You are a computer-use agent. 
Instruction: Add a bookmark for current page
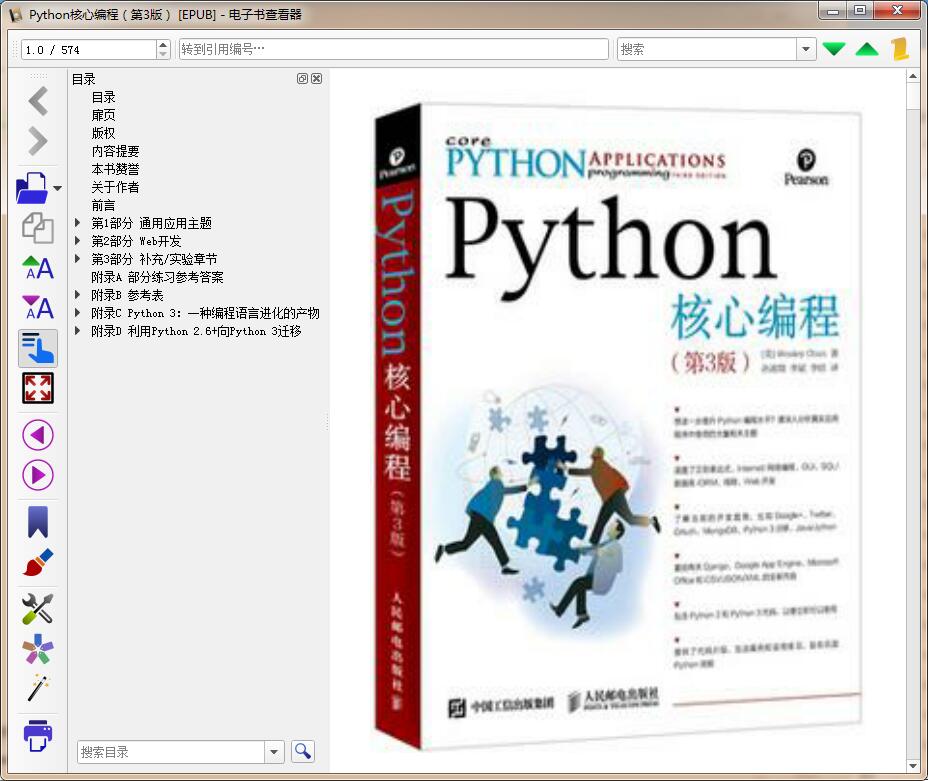tap(37, 520)
